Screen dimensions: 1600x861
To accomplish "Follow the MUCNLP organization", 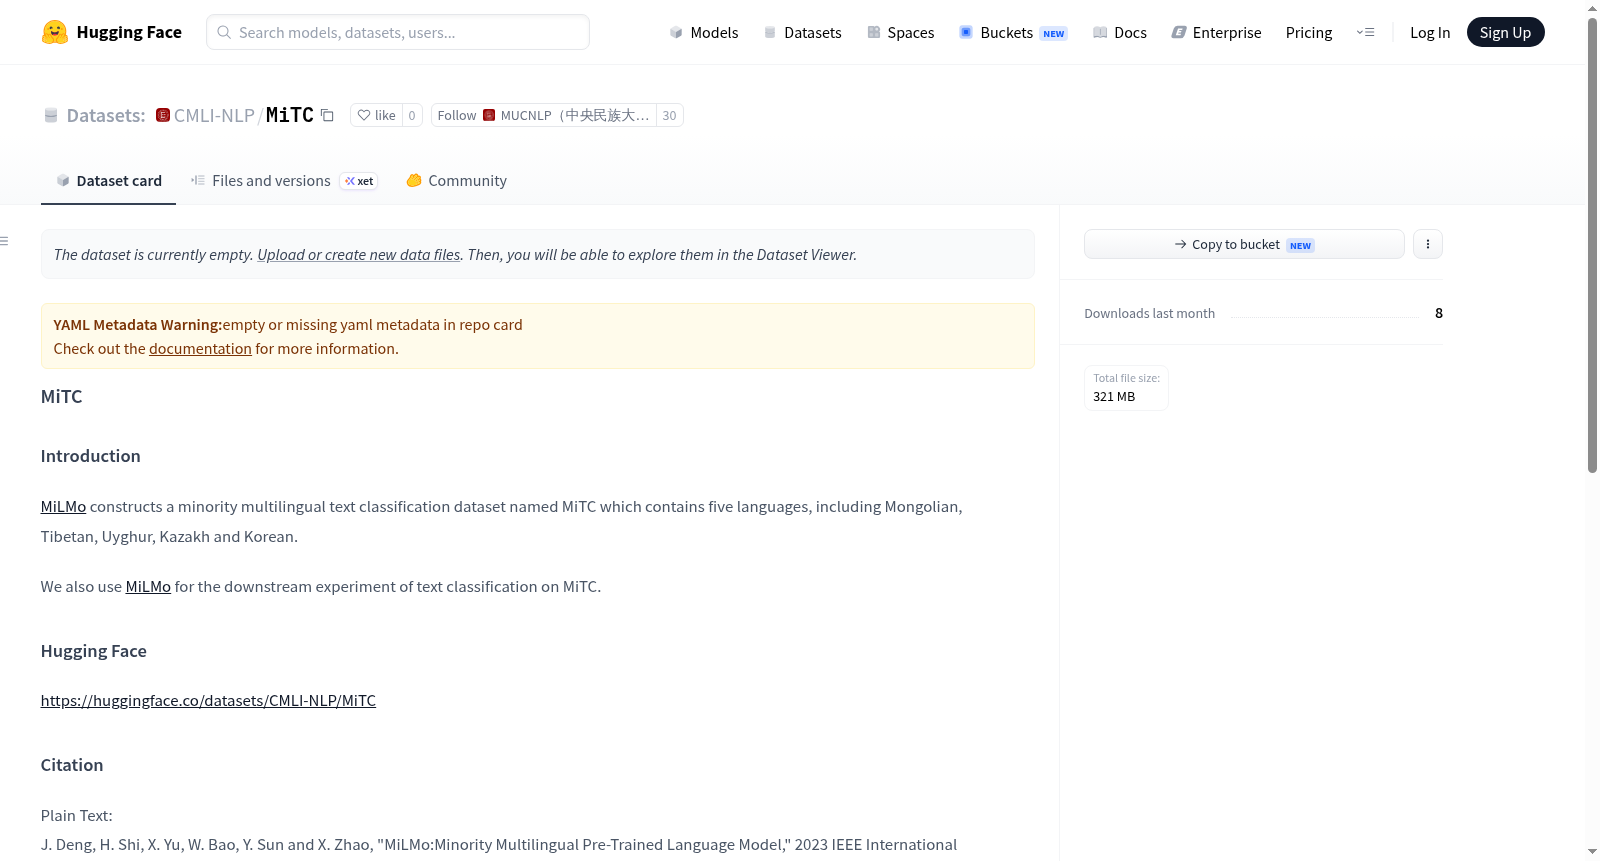I will point(544,115).
